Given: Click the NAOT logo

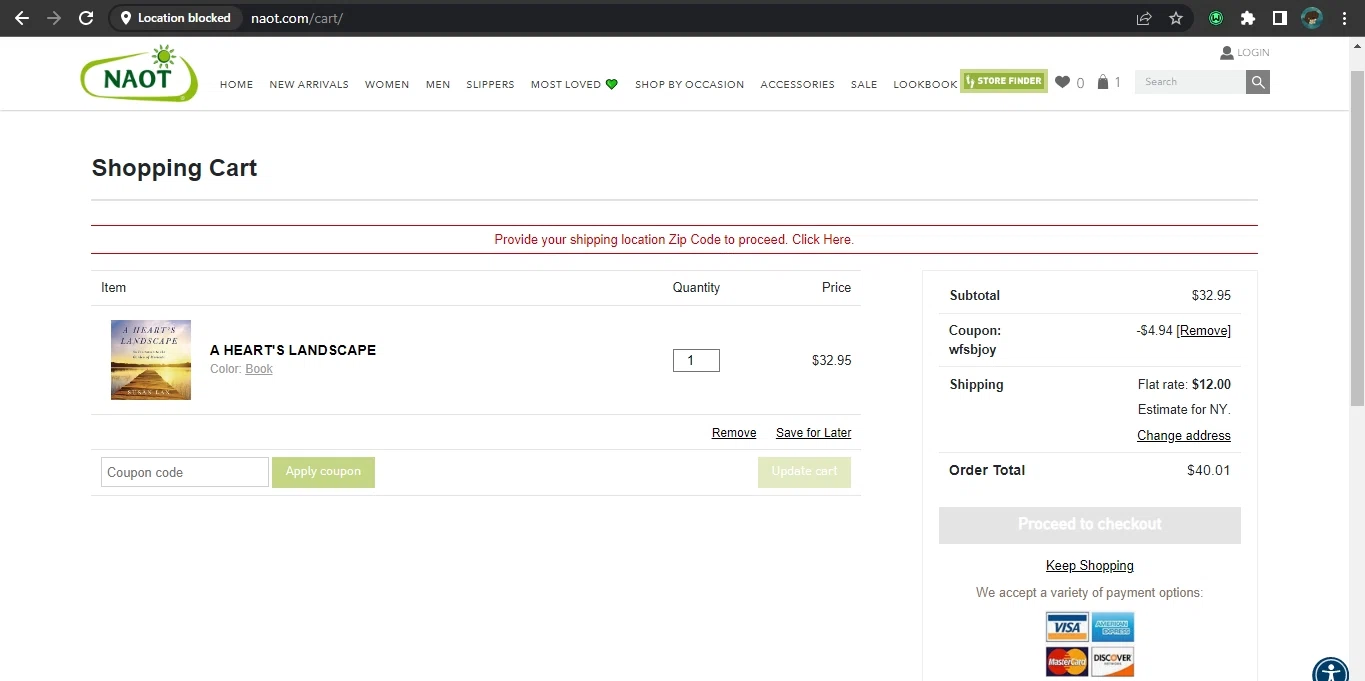Looking at the screenshot, I should coord(139,73).
